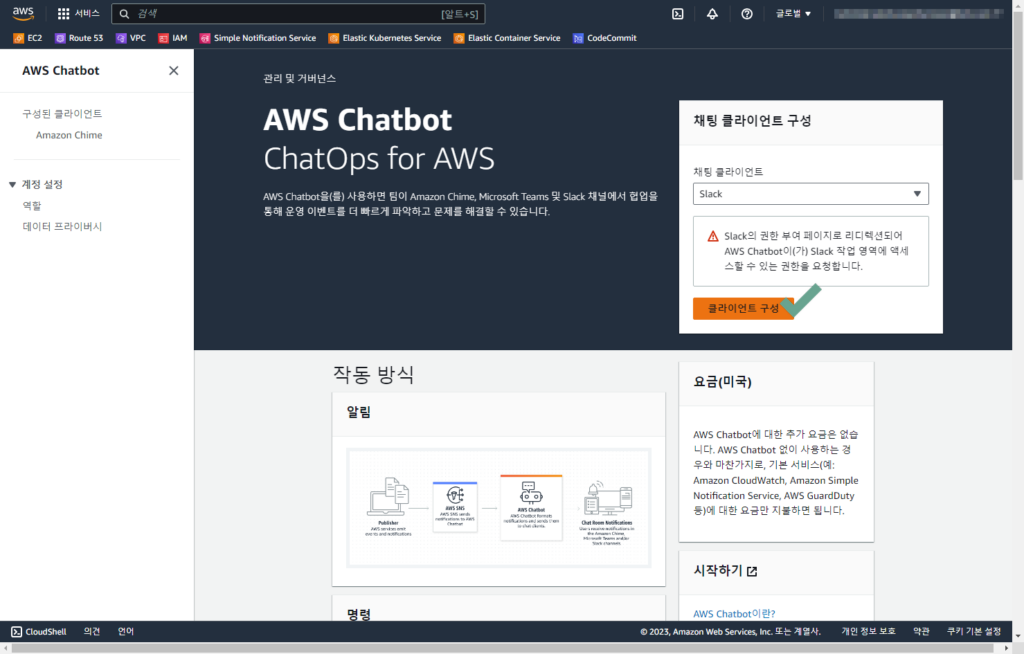Open the external link icon beside 시작하기
Screen dimensions: 1024x654
pyautogui.click(x=752, y=572)
